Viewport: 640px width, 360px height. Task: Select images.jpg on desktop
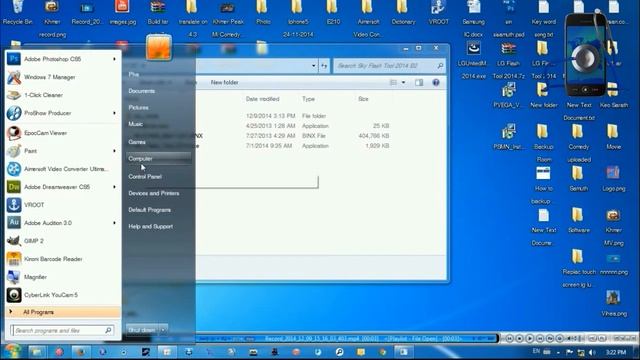coord(122,13)
